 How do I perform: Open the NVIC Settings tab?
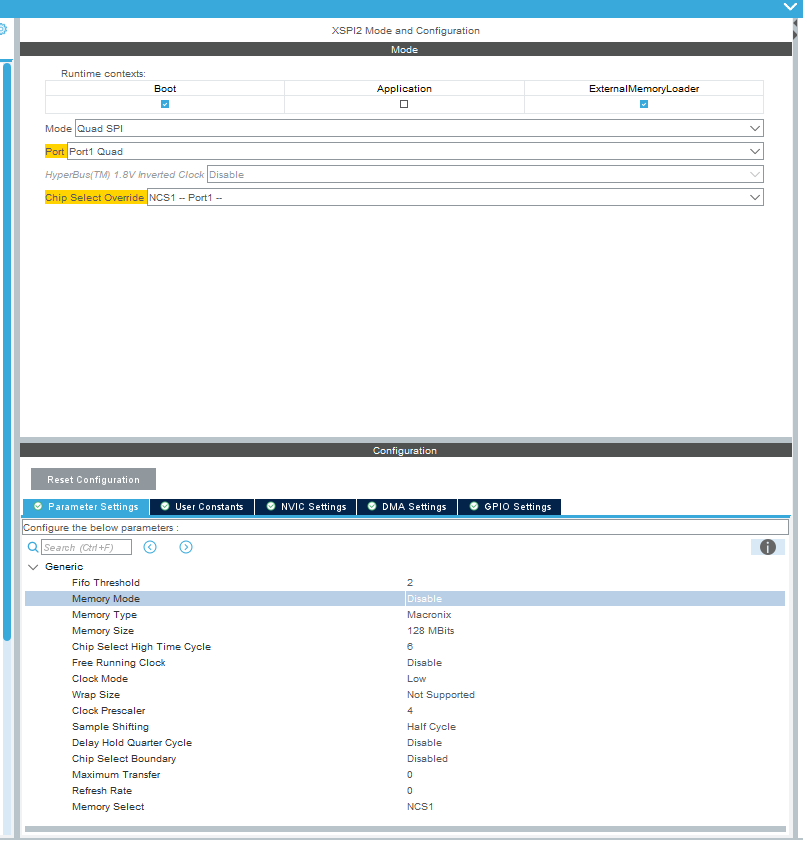pyautogui.click(x=306, y=507)
